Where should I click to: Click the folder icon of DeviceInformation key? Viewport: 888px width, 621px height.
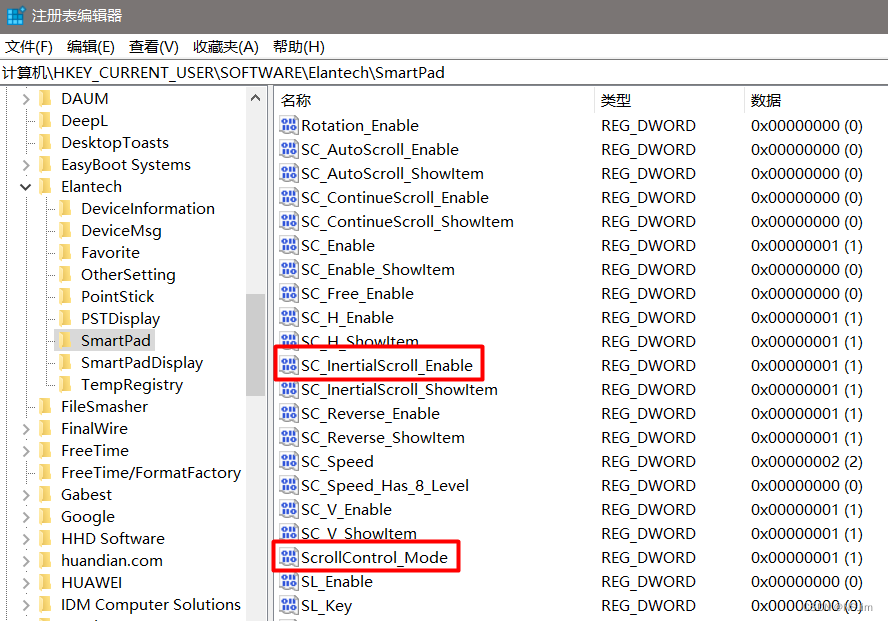65,208
